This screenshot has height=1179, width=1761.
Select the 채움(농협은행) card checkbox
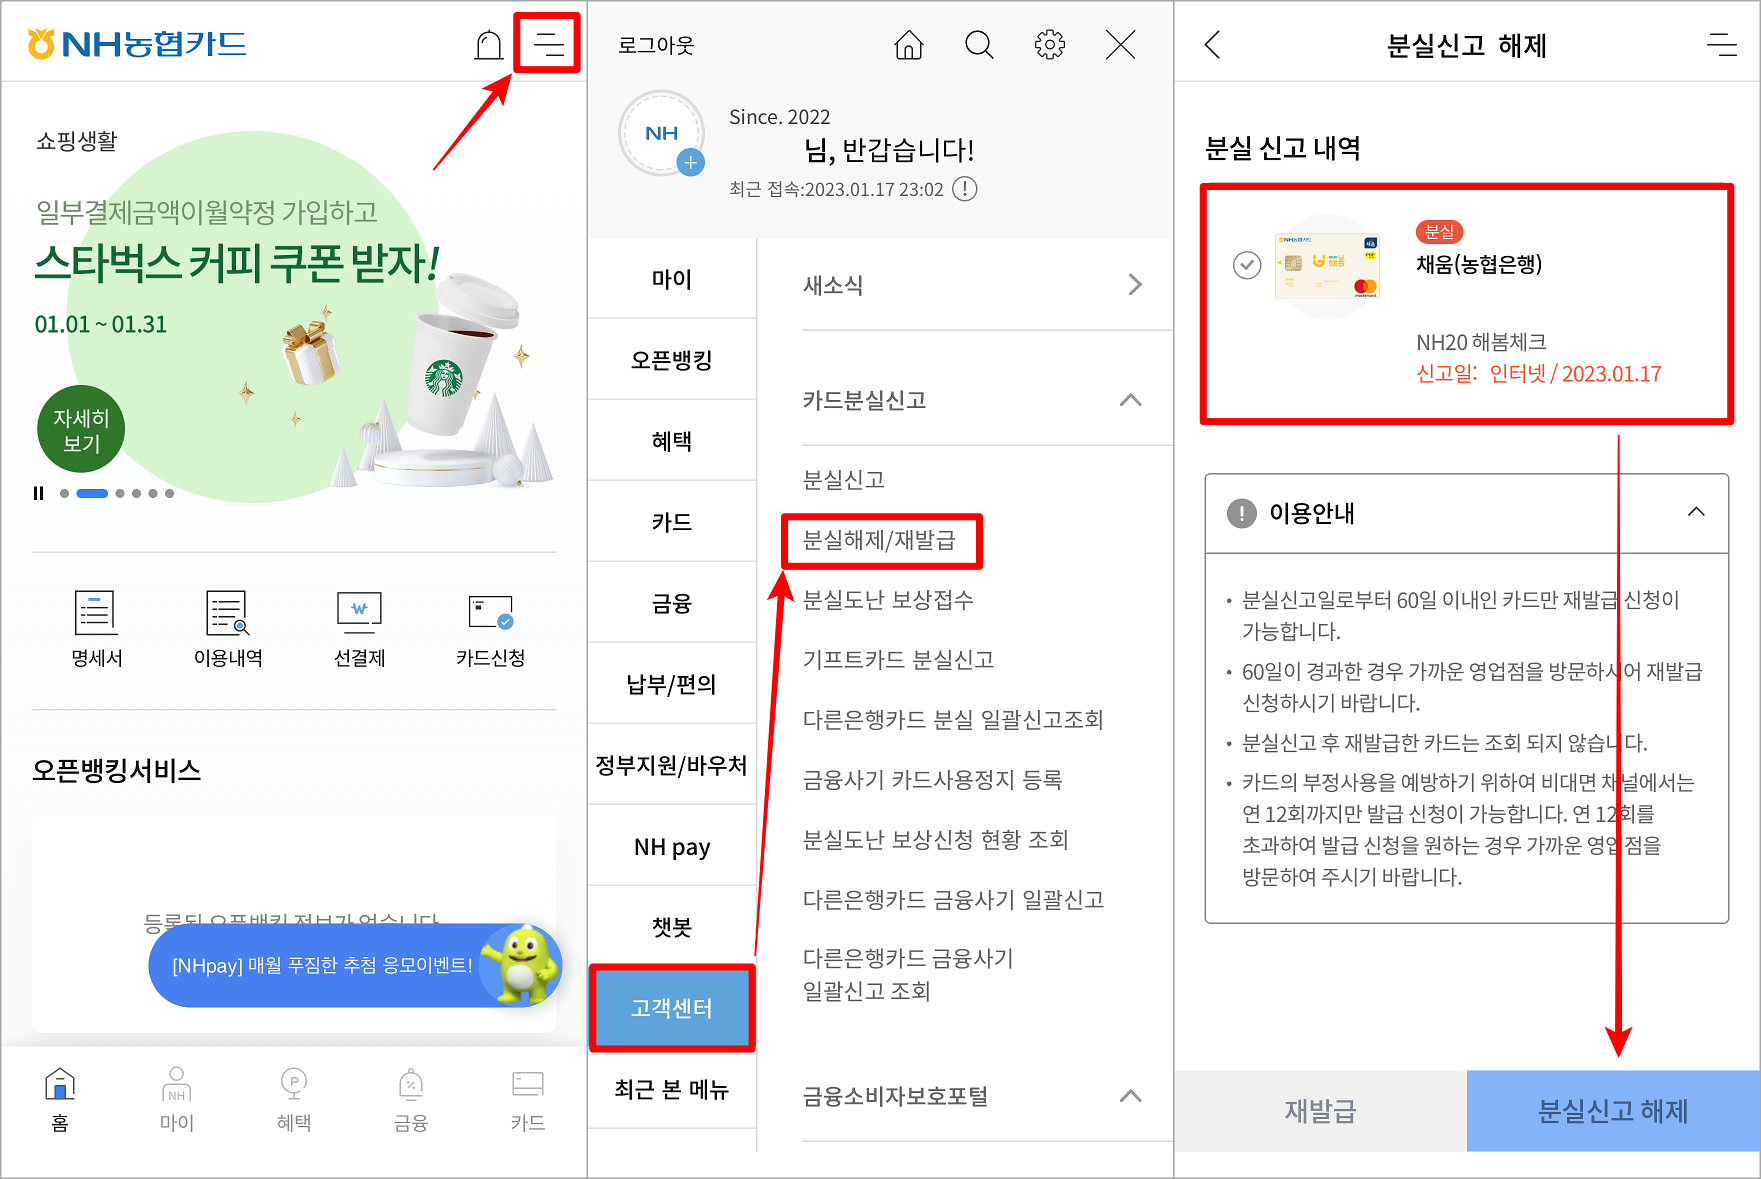[1245, 265]
